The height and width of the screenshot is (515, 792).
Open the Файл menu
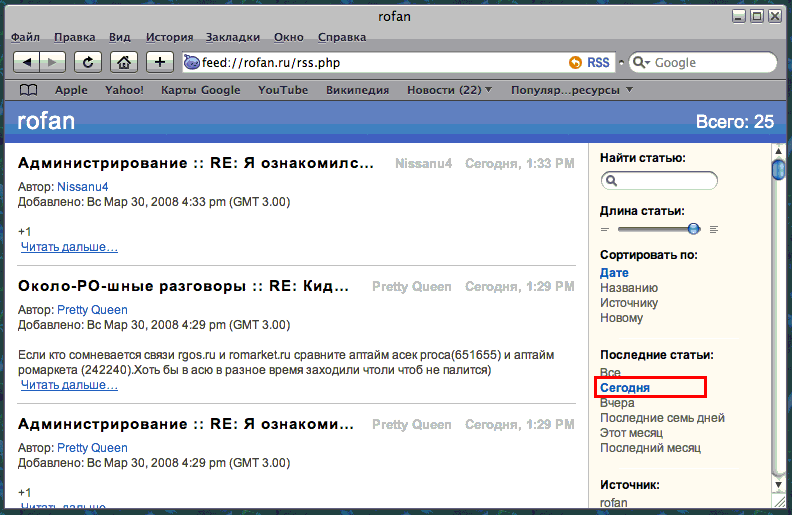pyautogui.click(x=25, y=37)
